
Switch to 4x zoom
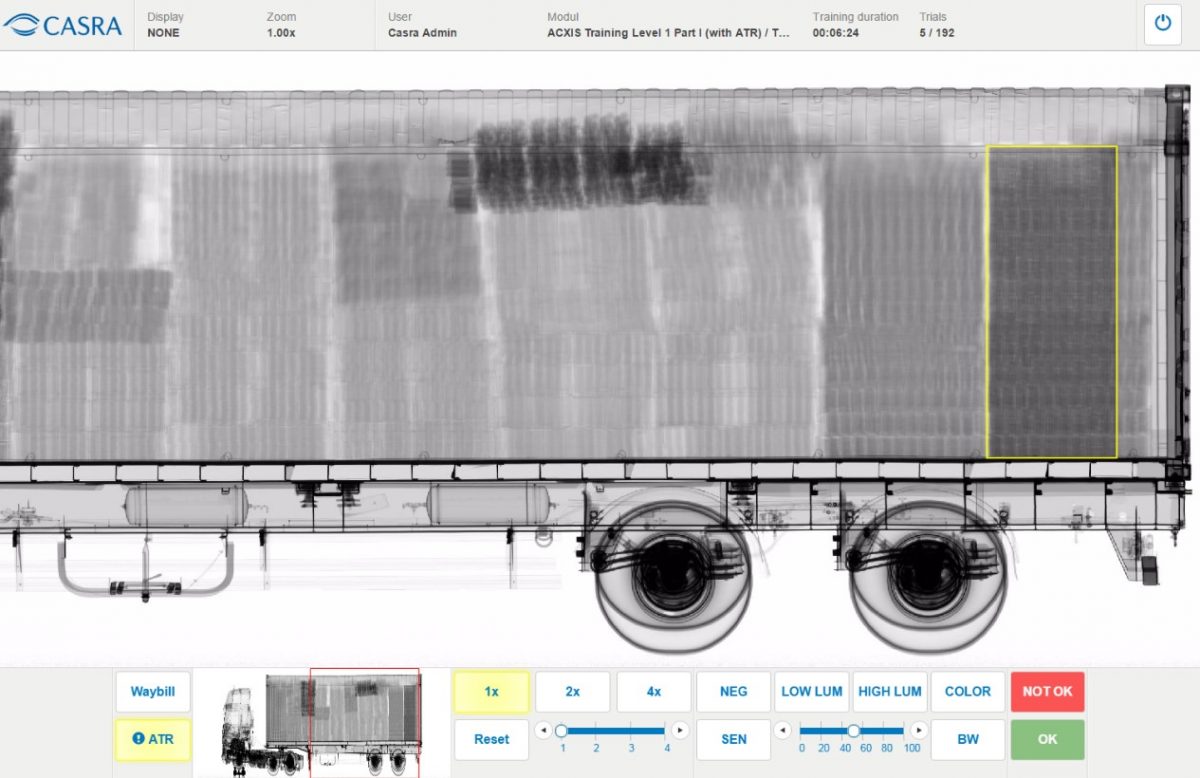653,692
